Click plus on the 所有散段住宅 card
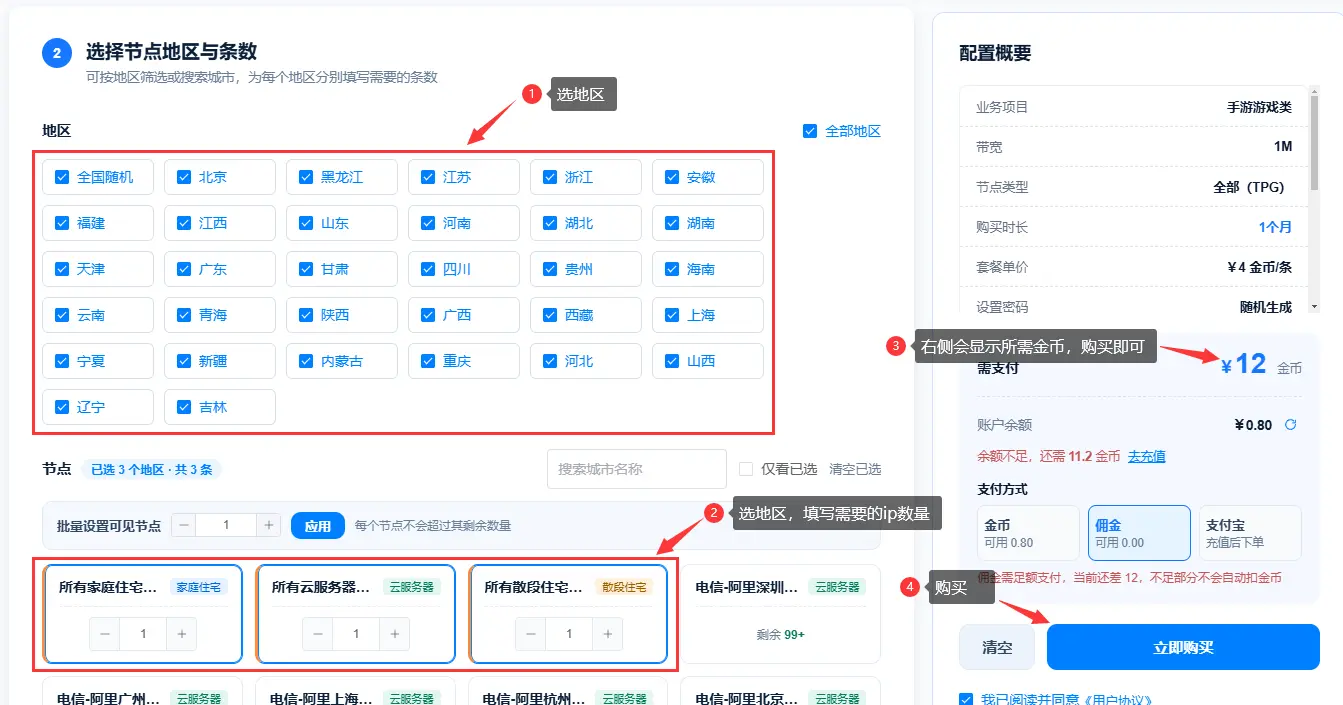Viewport: 1343px width, 705px height. coord(607,634)
